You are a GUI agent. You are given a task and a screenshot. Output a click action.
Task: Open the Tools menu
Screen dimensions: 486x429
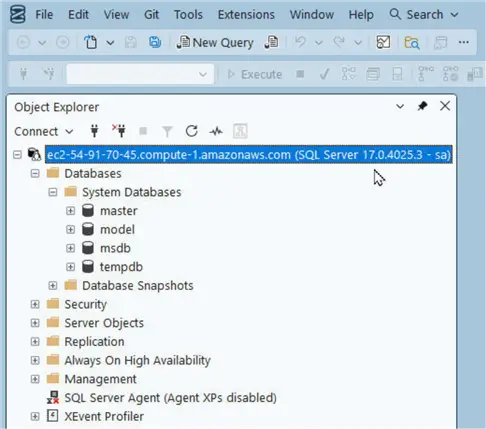(x=188, y=15)
